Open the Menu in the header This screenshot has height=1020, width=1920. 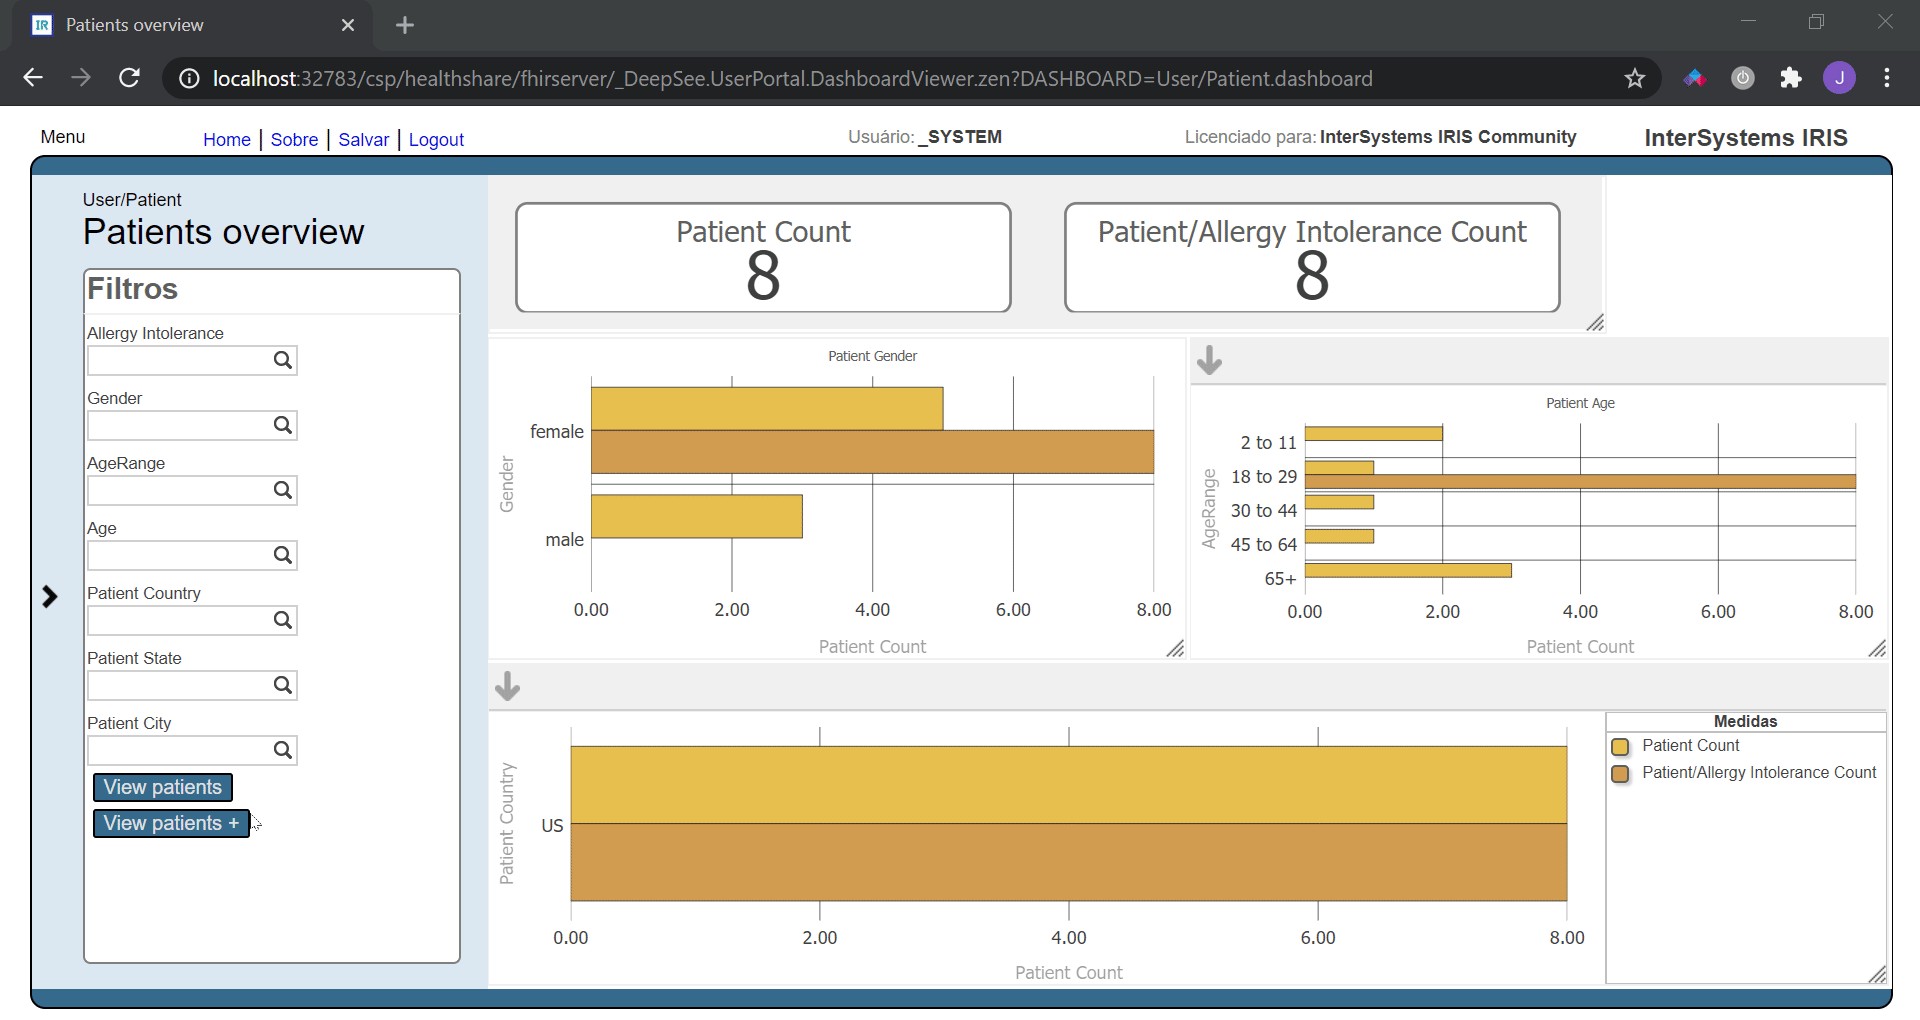point(63,137)
